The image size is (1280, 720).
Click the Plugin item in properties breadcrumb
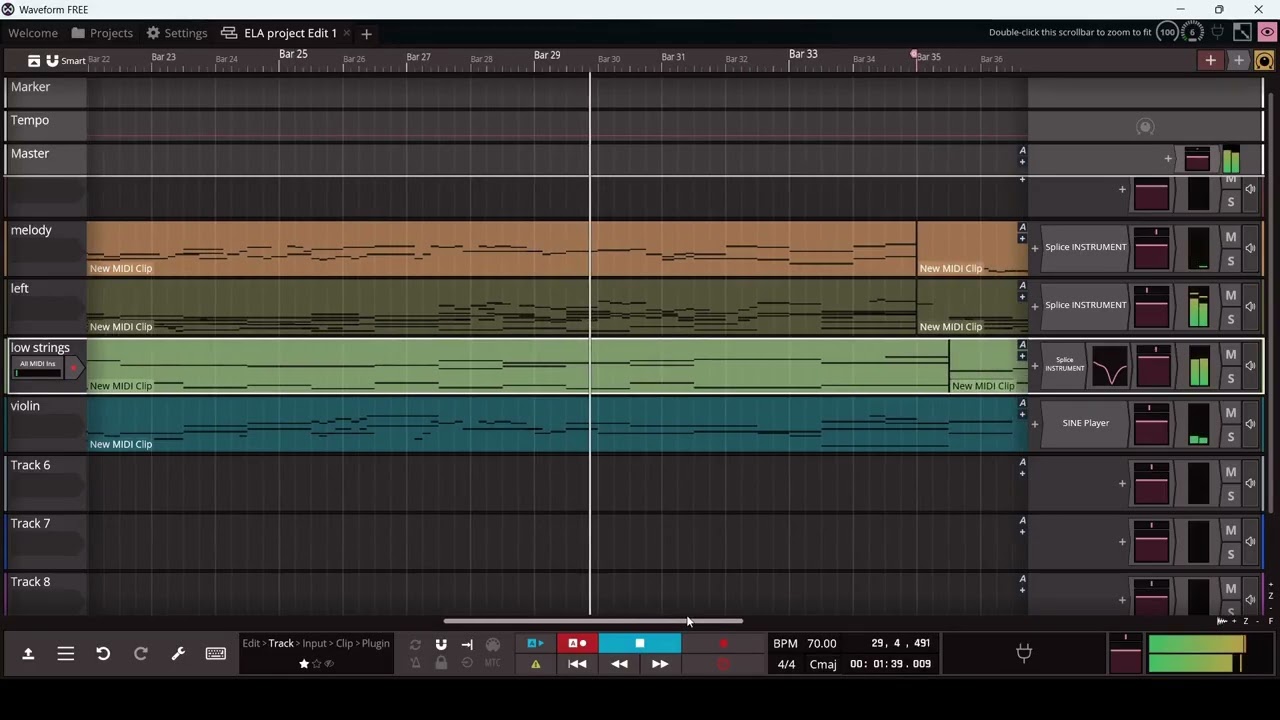(376, 644)
